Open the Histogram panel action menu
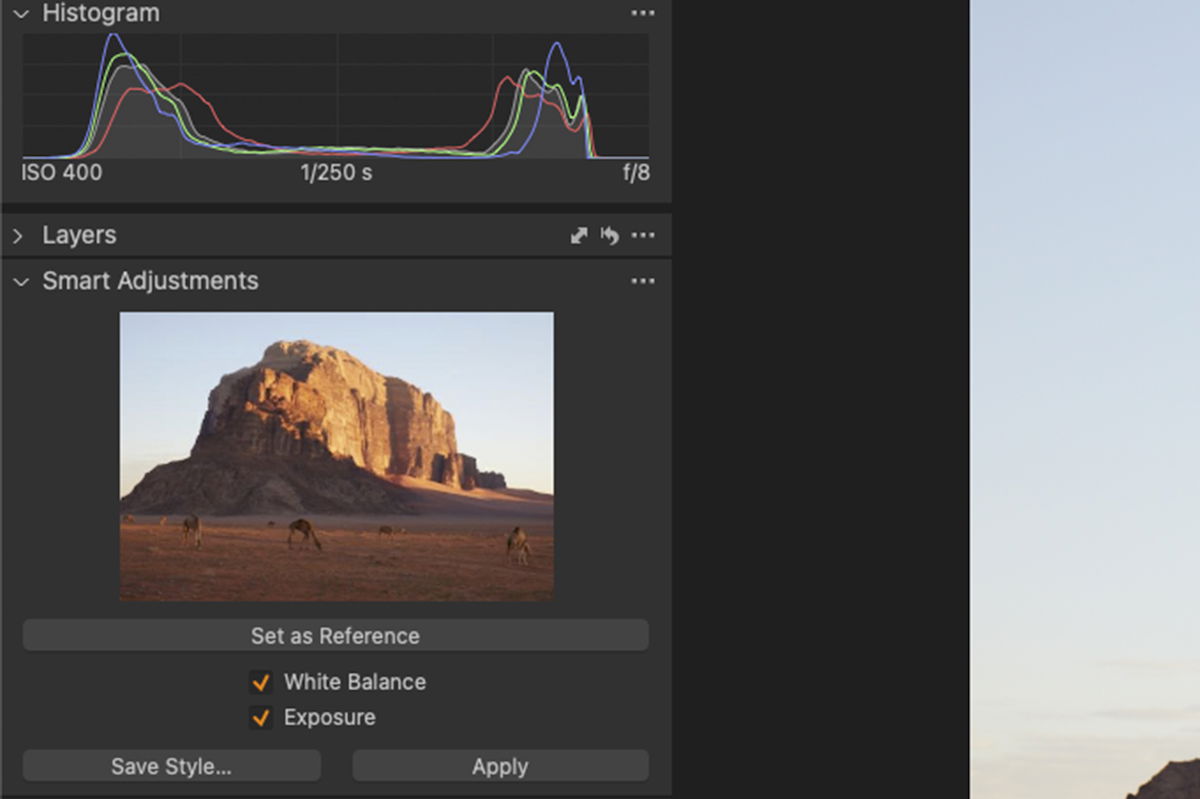1200x799 pixels. point(643,13)
